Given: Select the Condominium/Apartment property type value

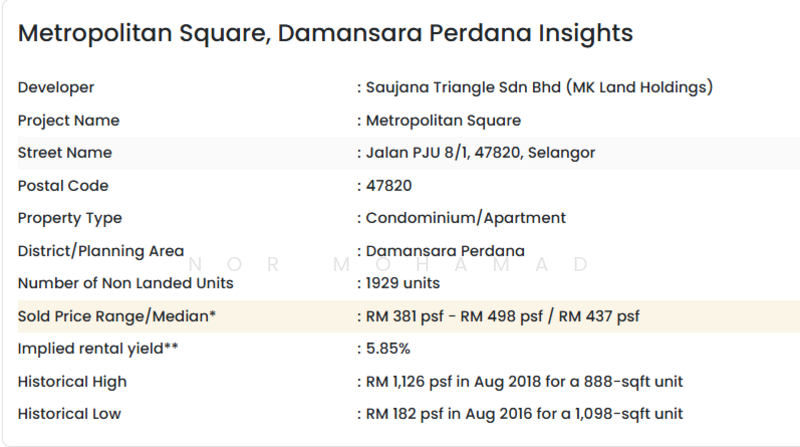Looking at the screenshot, I should 465,218.
